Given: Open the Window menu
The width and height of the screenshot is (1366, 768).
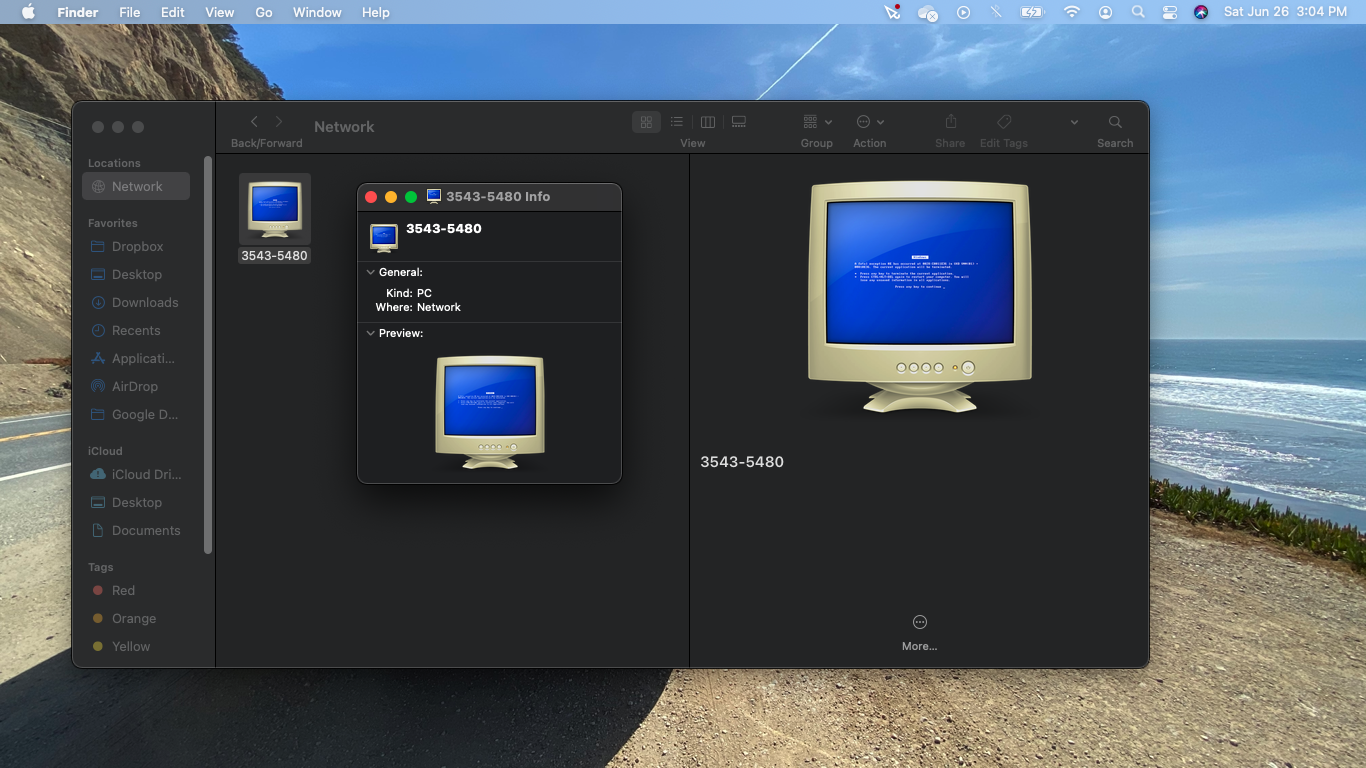Looking at the screenshot, I should point(317,12).
